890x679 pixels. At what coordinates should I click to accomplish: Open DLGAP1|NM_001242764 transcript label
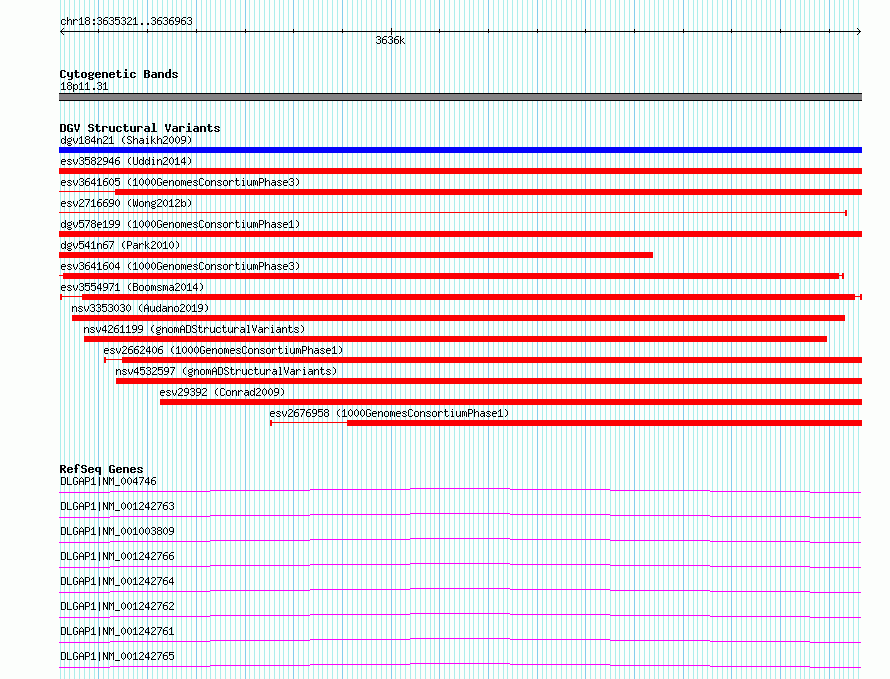(x=117, y=581)
